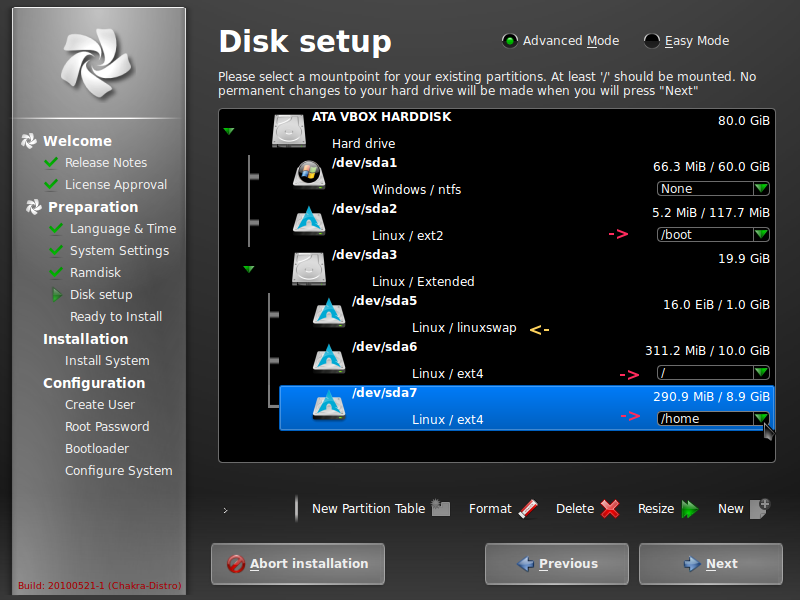Collapse the ATA VBOX HARDDISK tree expander
The height and width of the screenshot is (600, 800).
click(x=230, y=130)
